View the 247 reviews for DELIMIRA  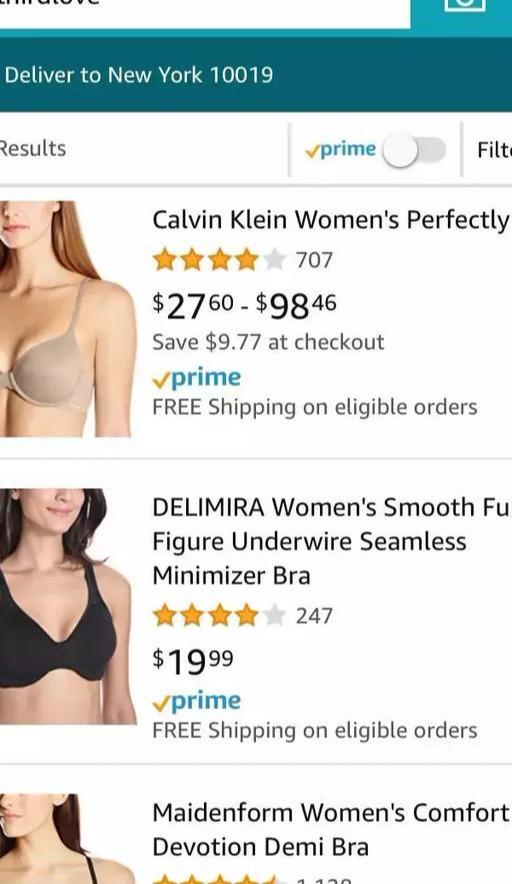(314, 616)
